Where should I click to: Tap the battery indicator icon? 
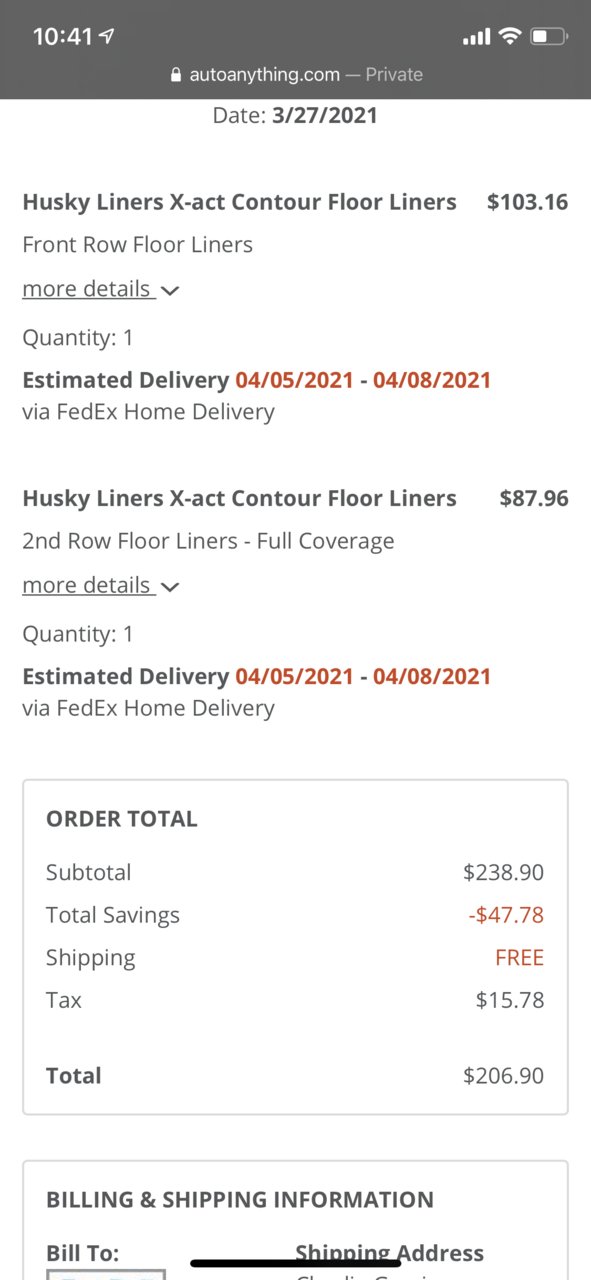point(549,37)
